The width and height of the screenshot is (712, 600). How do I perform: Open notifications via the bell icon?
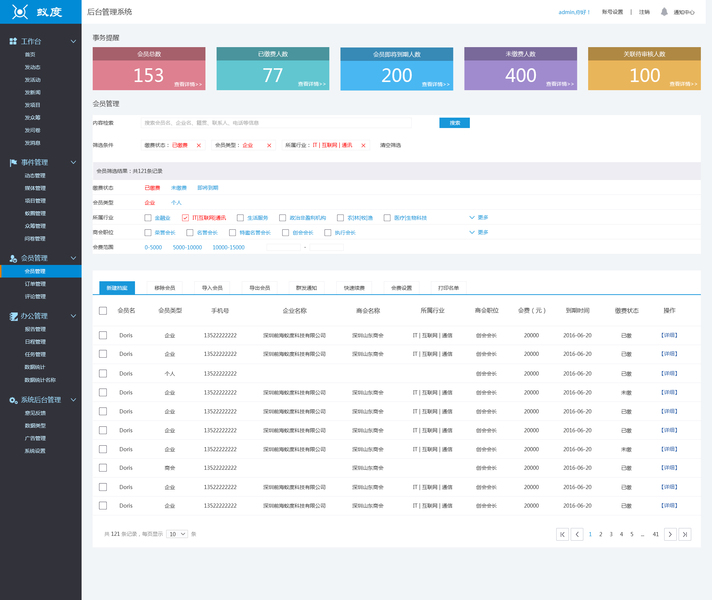point(664,12)
